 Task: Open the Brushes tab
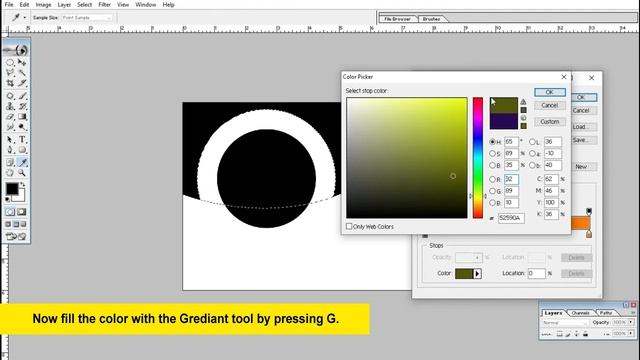(x=431, y=19)
